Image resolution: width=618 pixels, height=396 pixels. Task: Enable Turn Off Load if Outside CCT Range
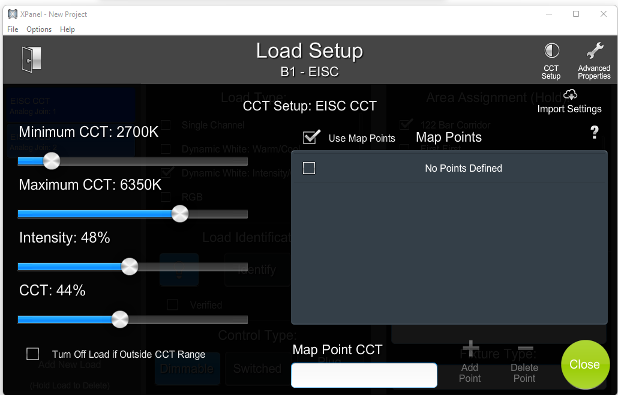(x=33, y=354)
